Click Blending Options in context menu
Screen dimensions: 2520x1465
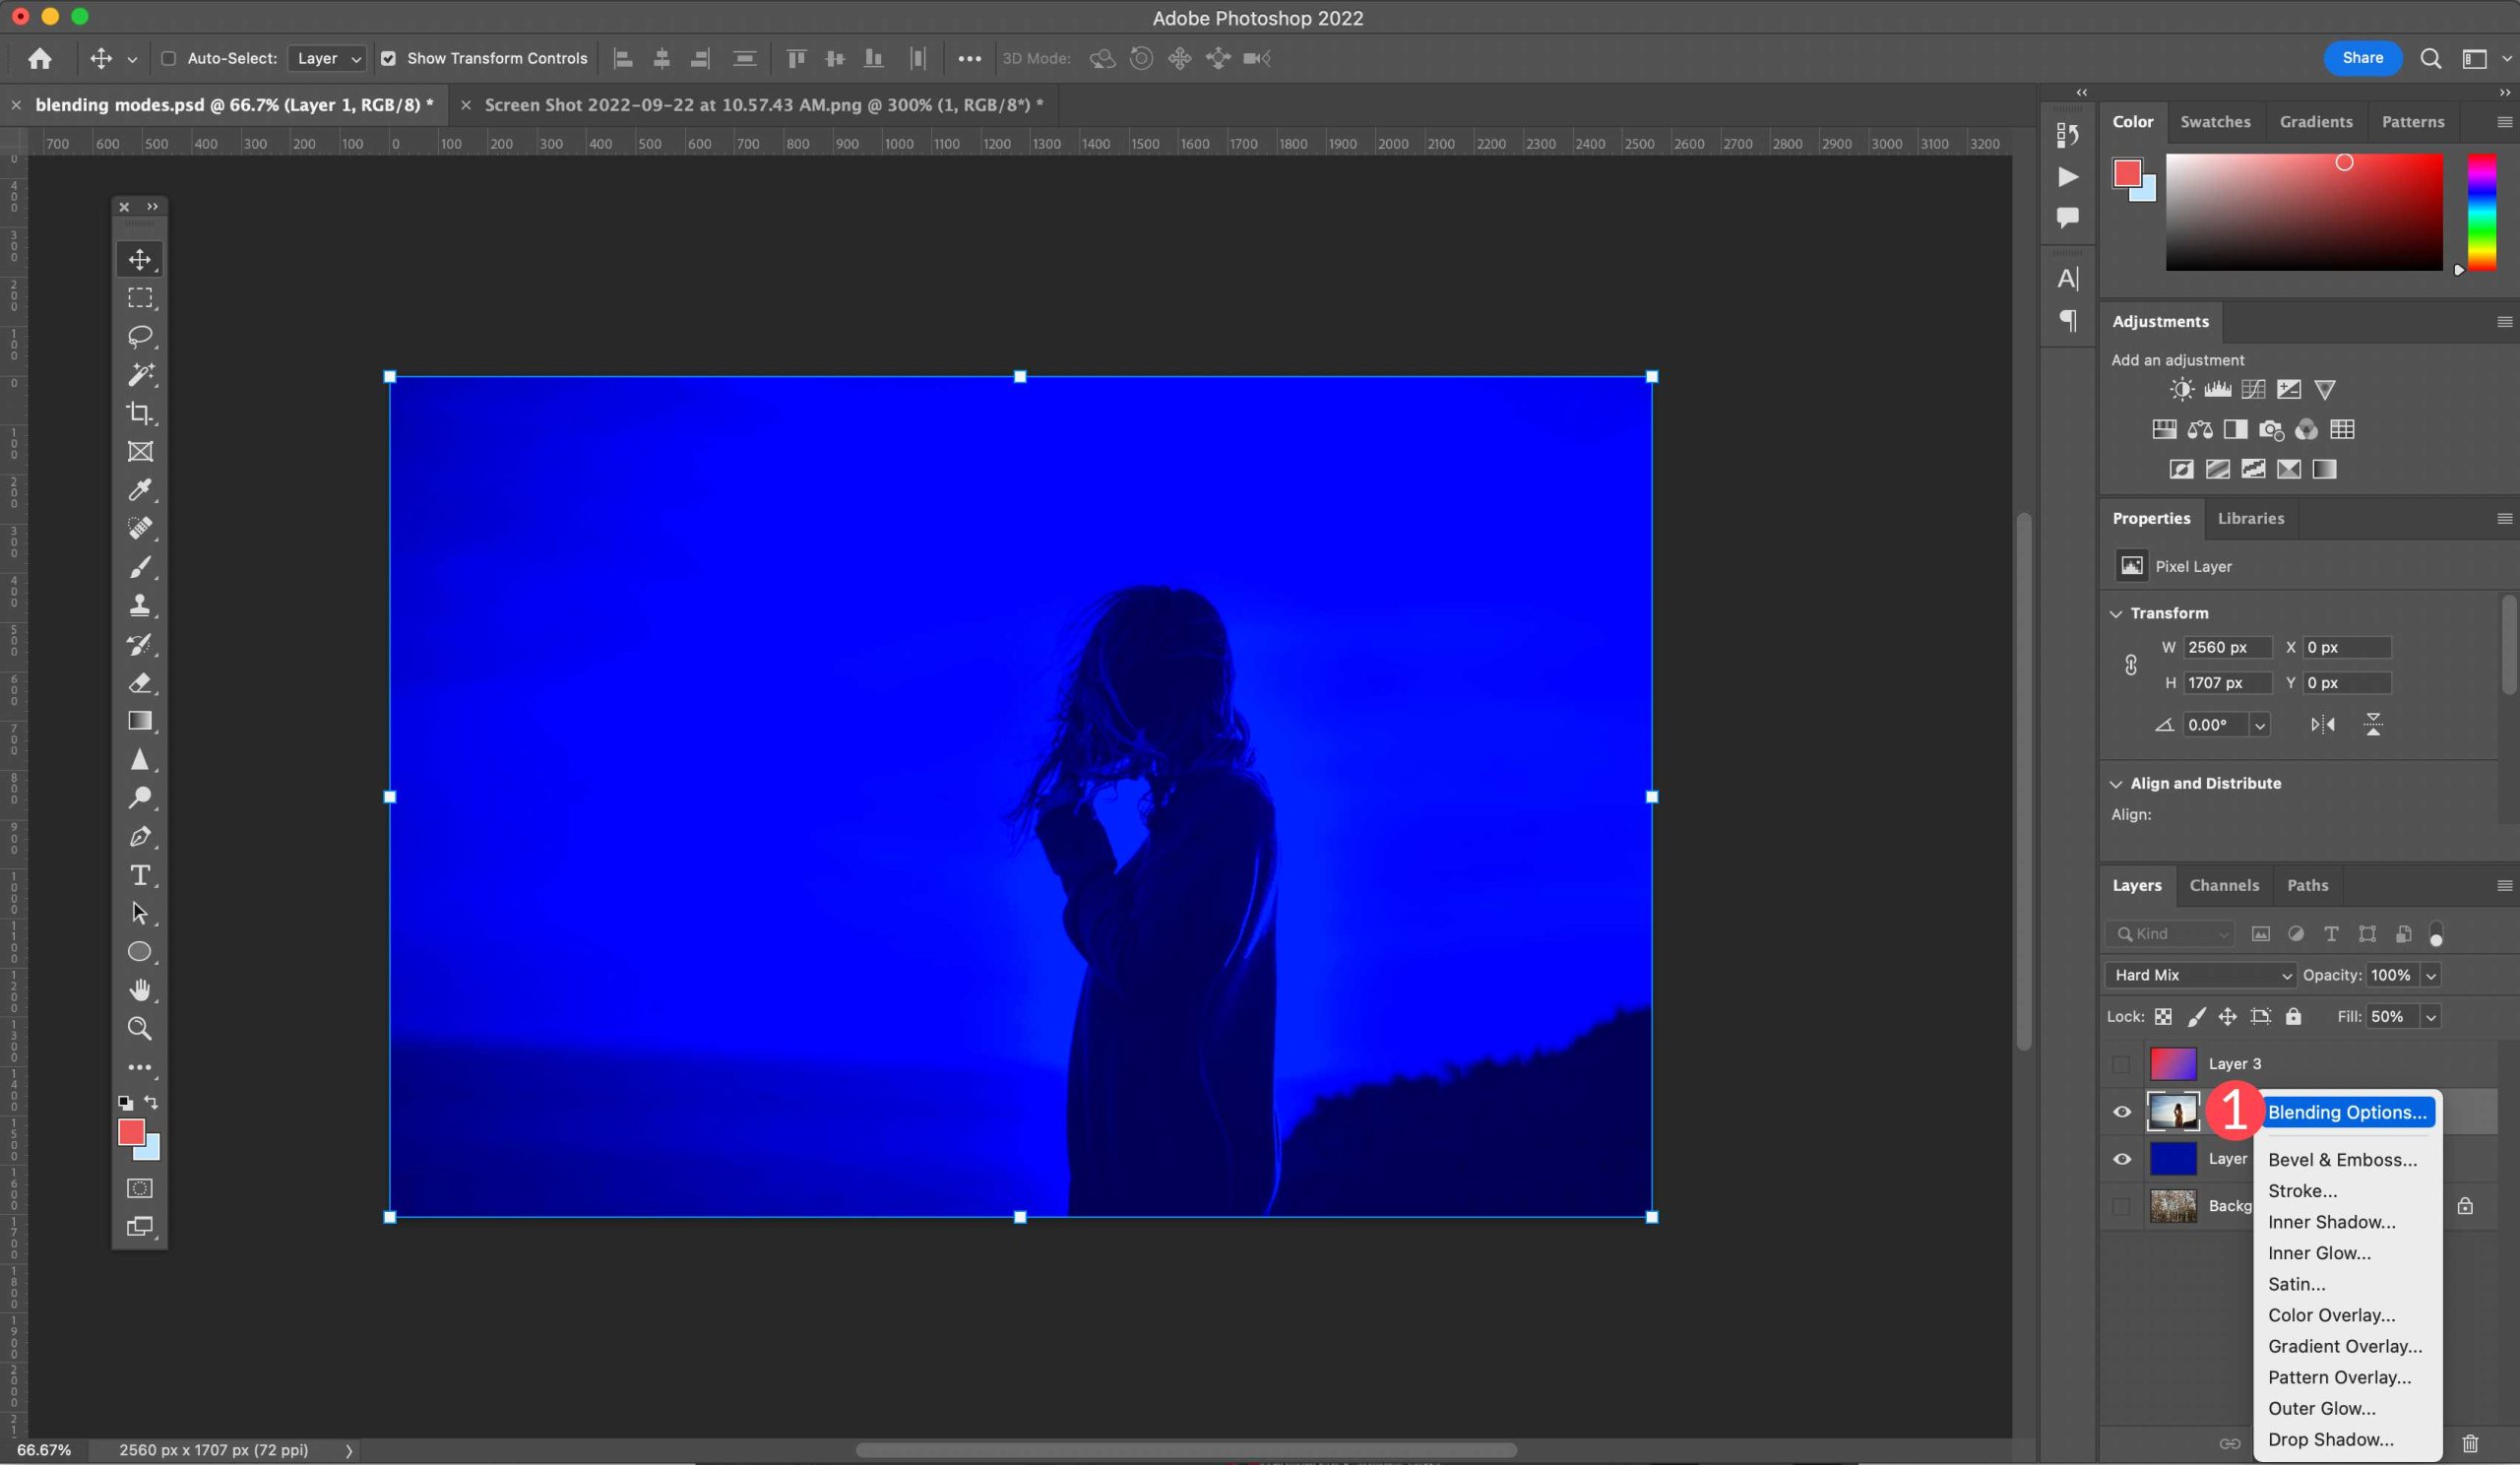[2350, 1111]
